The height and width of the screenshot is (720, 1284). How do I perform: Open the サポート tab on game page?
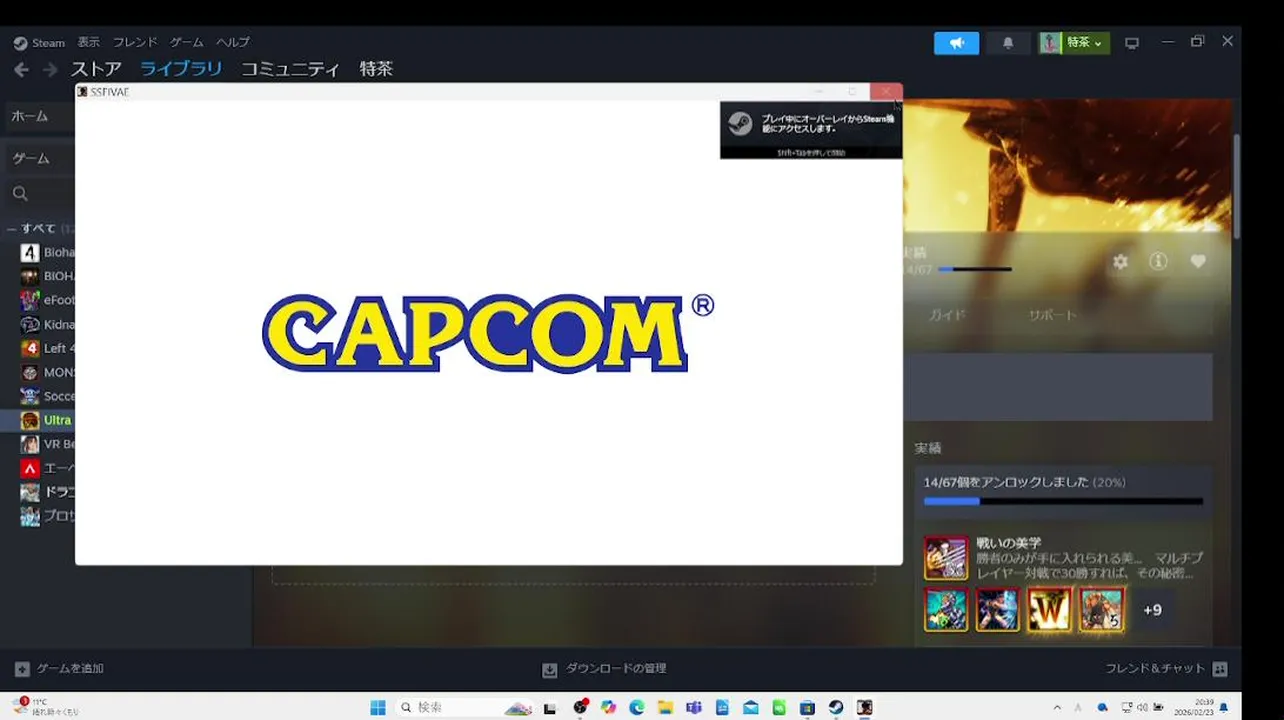pos(1052,314)
